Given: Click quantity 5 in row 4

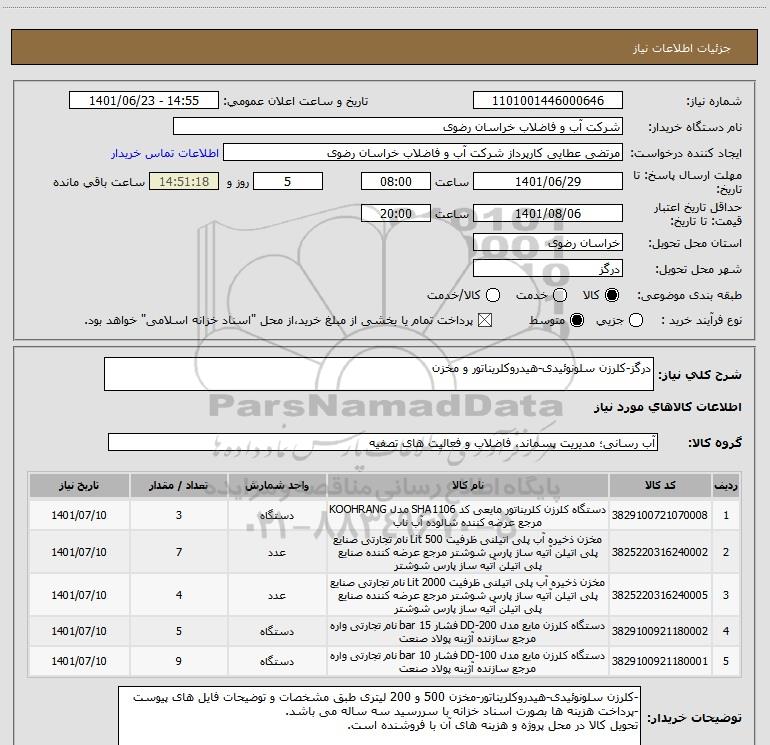Looking at the screenshot, I should (179, 631).
